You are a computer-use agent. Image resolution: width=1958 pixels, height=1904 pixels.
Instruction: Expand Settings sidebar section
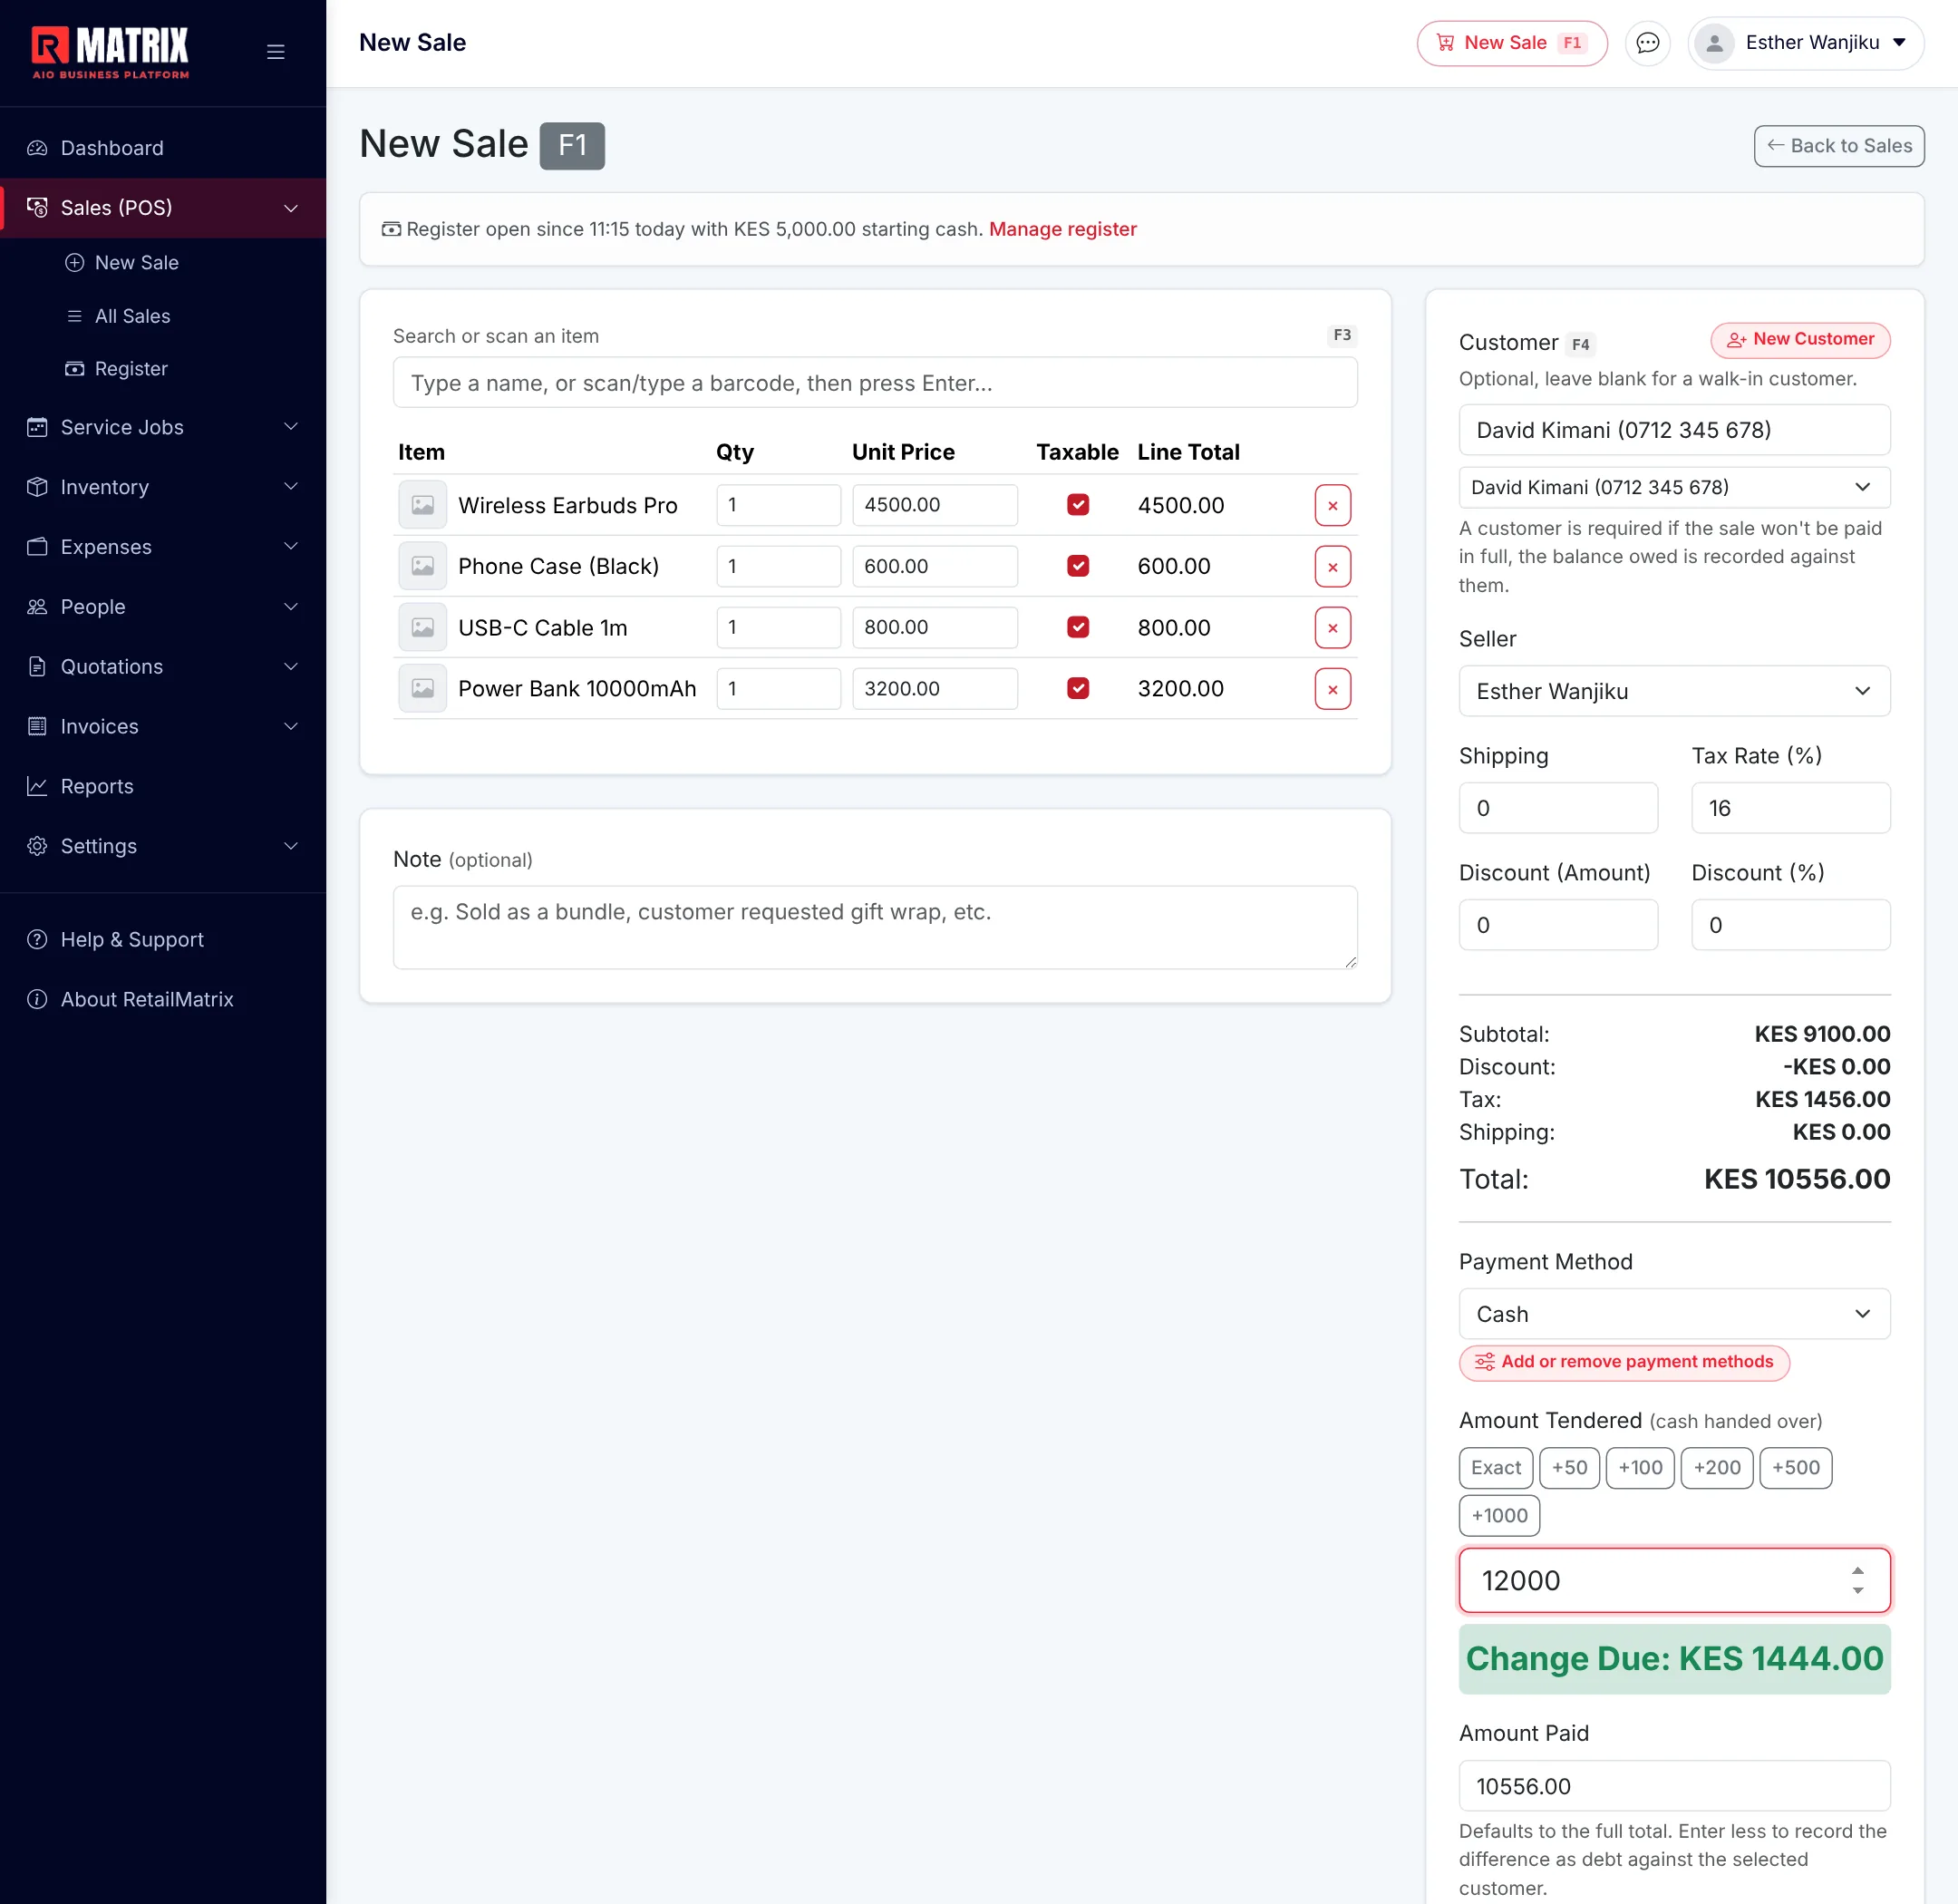(163, 846)
